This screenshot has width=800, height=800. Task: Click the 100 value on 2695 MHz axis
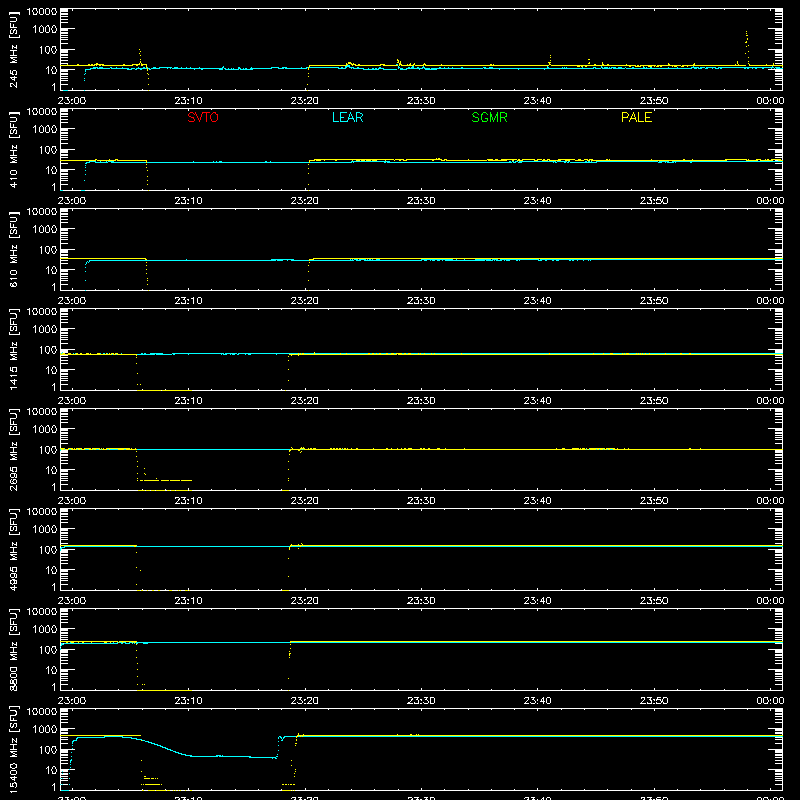pos(48,450)
